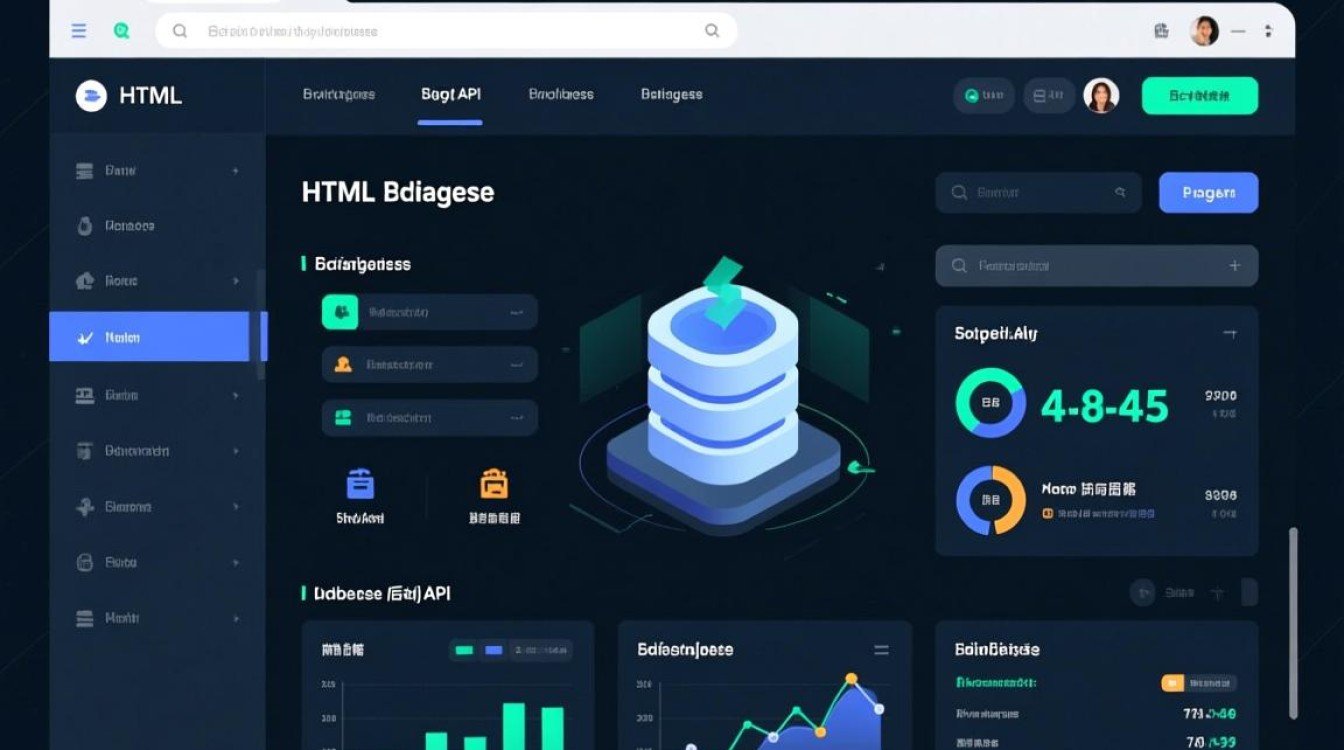Viewport: 1344px width, 750px height.
Task: Click the white circular HTML logo icon
Action: pyautogui.click(x=91, y=96)
